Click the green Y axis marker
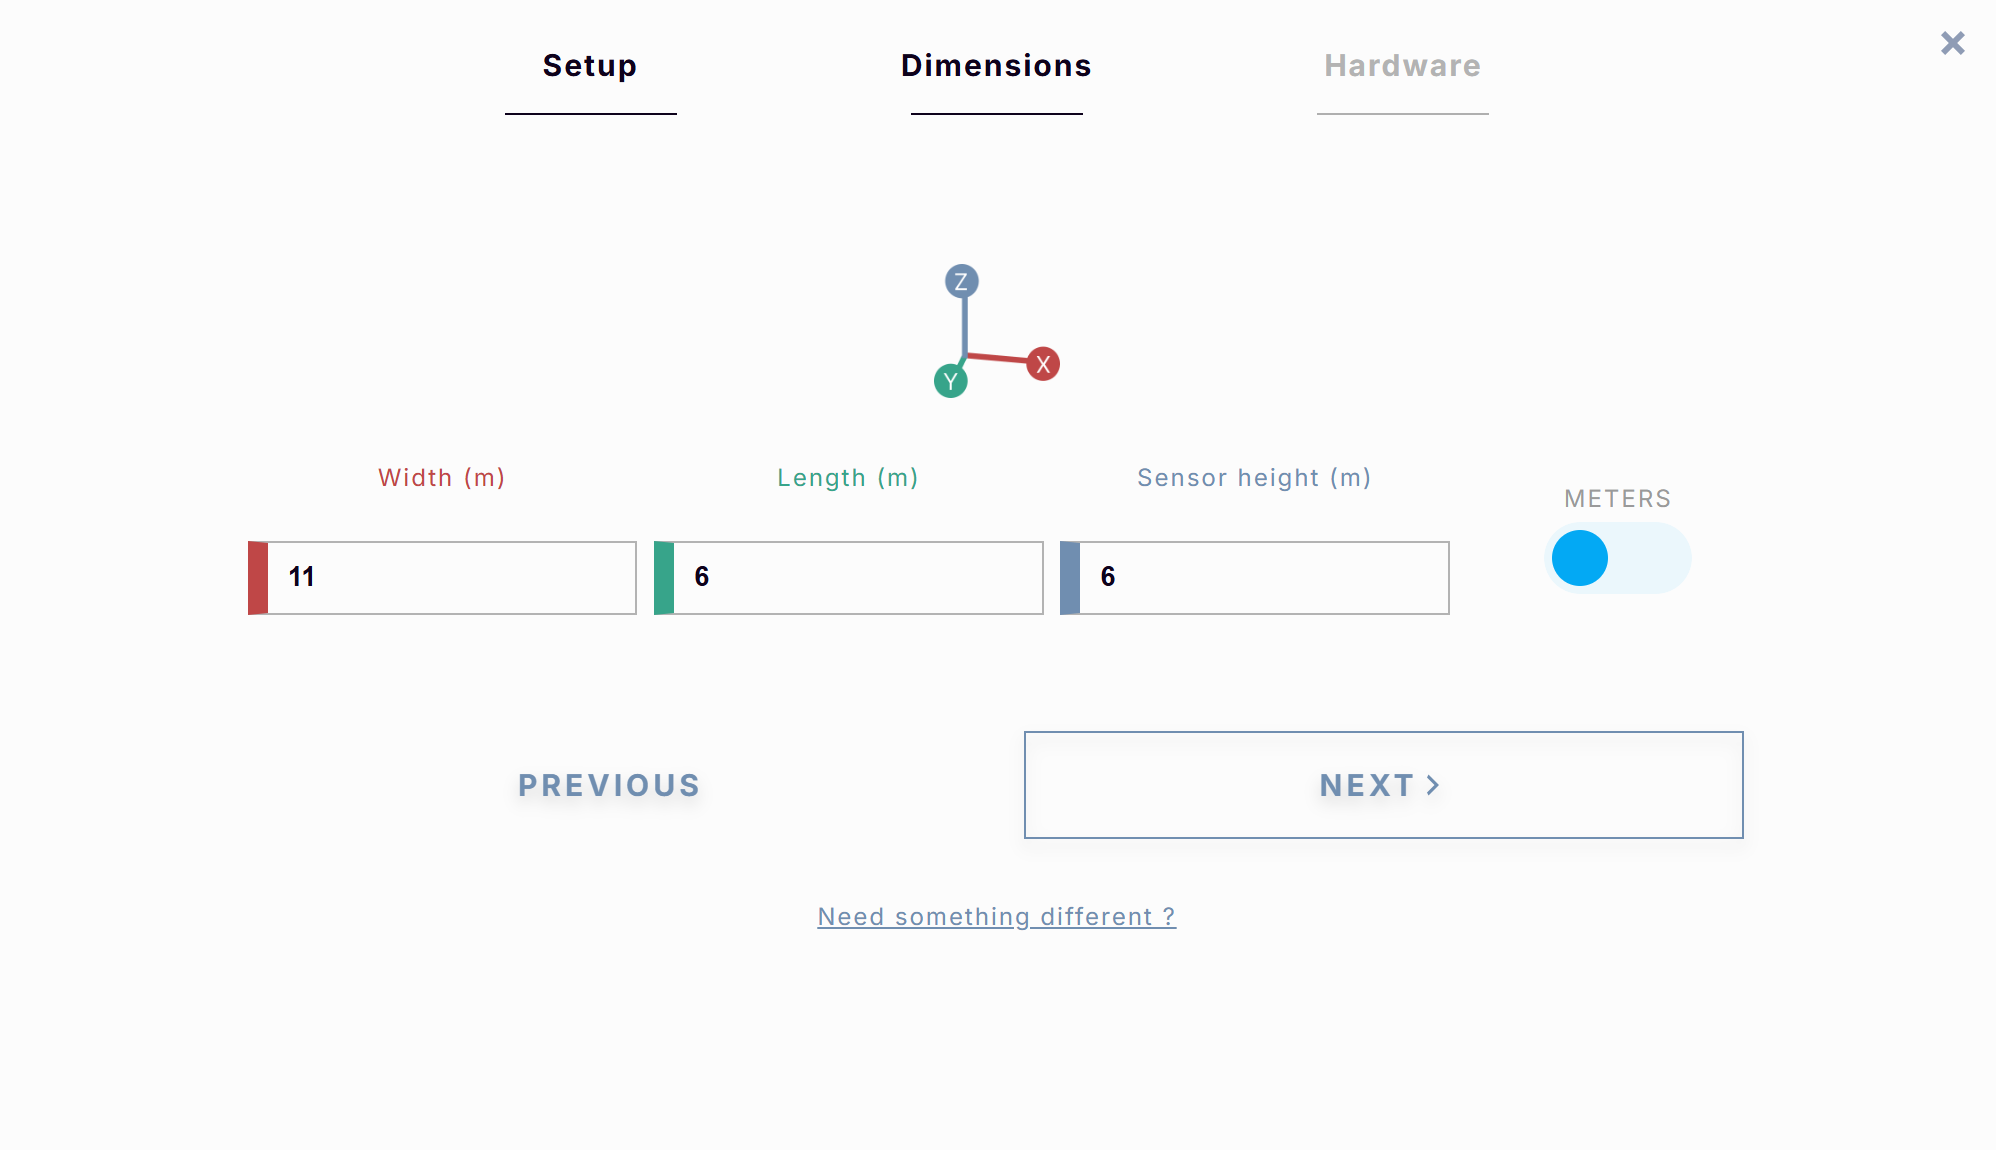The height and width of the screenshot is (1150, 1996). tap(950, 381)
